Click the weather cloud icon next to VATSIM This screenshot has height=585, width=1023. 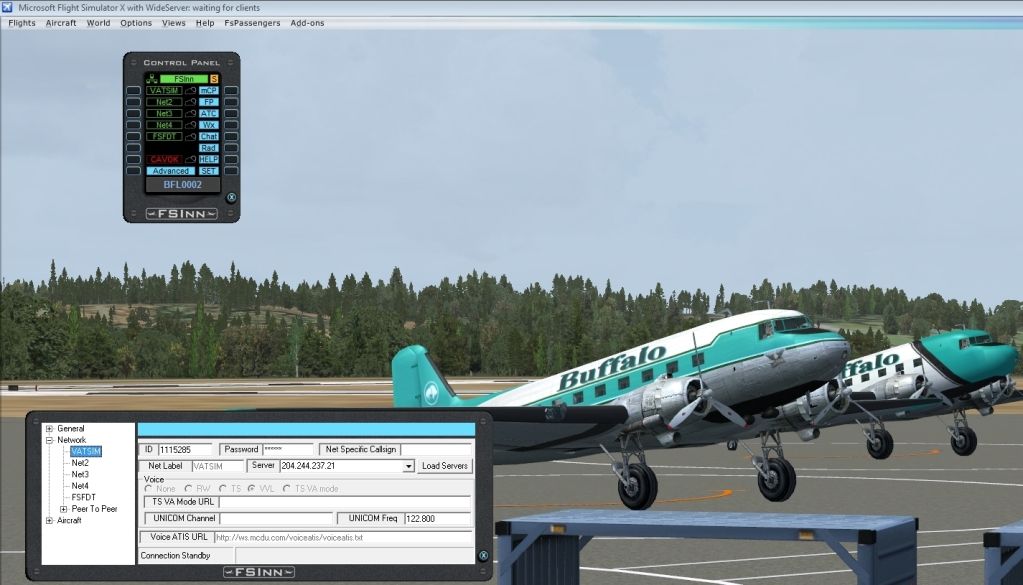point(191,91)
